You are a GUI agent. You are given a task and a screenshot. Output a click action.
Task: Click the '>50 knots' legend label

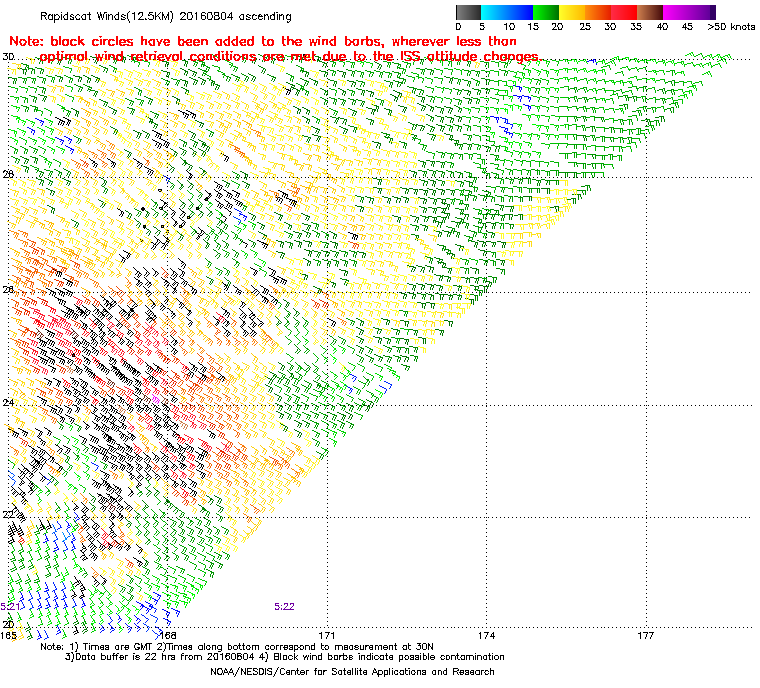(731, 27)
